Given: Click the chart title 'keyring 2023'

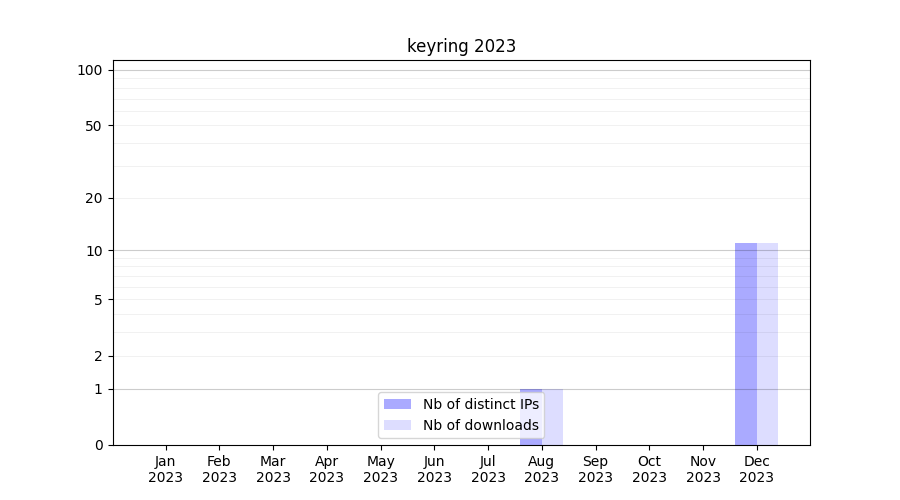Looking at the screenshot, I should coord(461,46).
